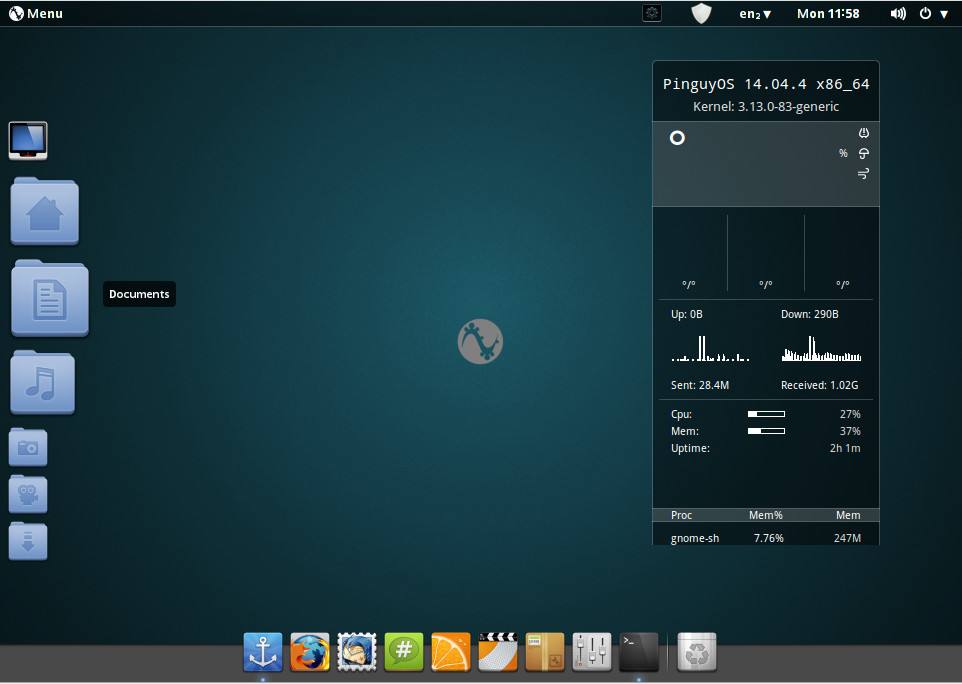Open the Downloads folder

28,541
